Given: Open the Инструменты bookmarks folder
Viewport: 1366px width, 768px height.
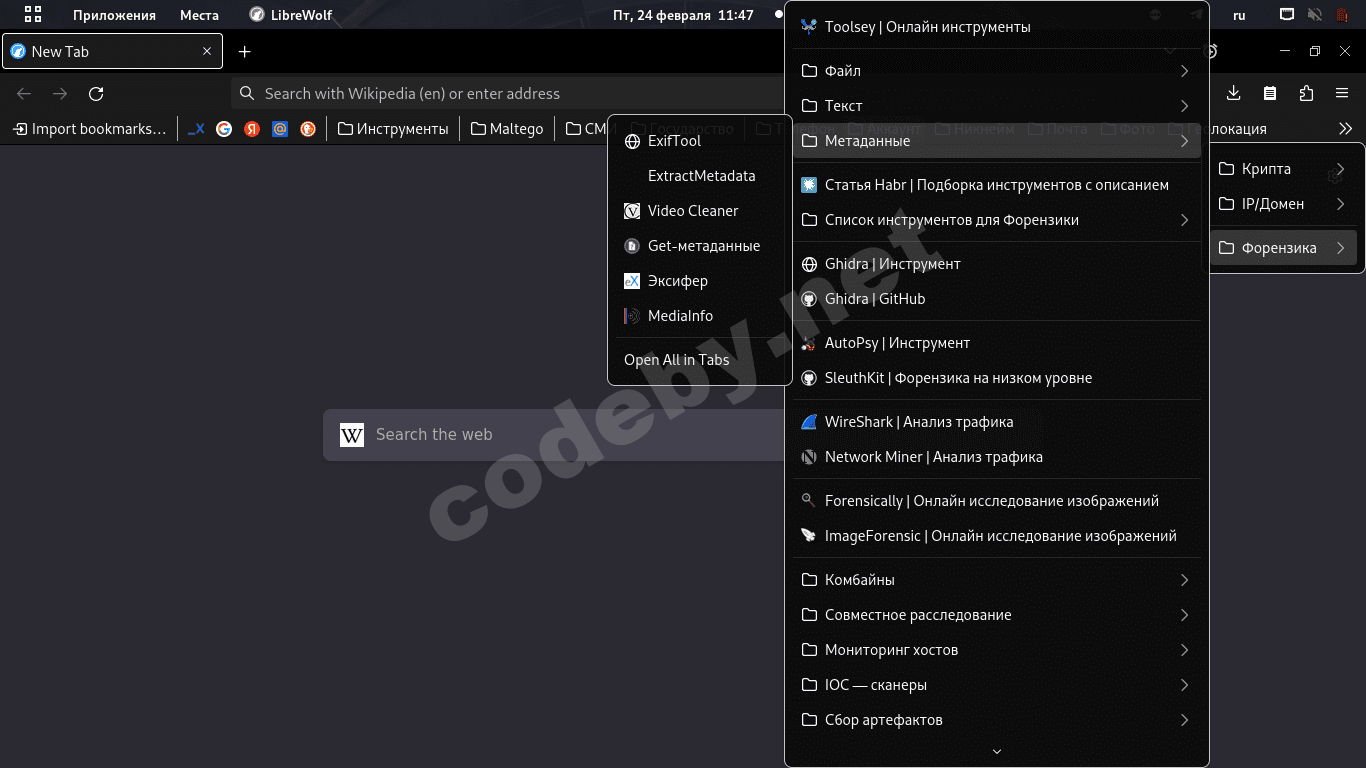Looking at the screenshot, I should 393,128.
